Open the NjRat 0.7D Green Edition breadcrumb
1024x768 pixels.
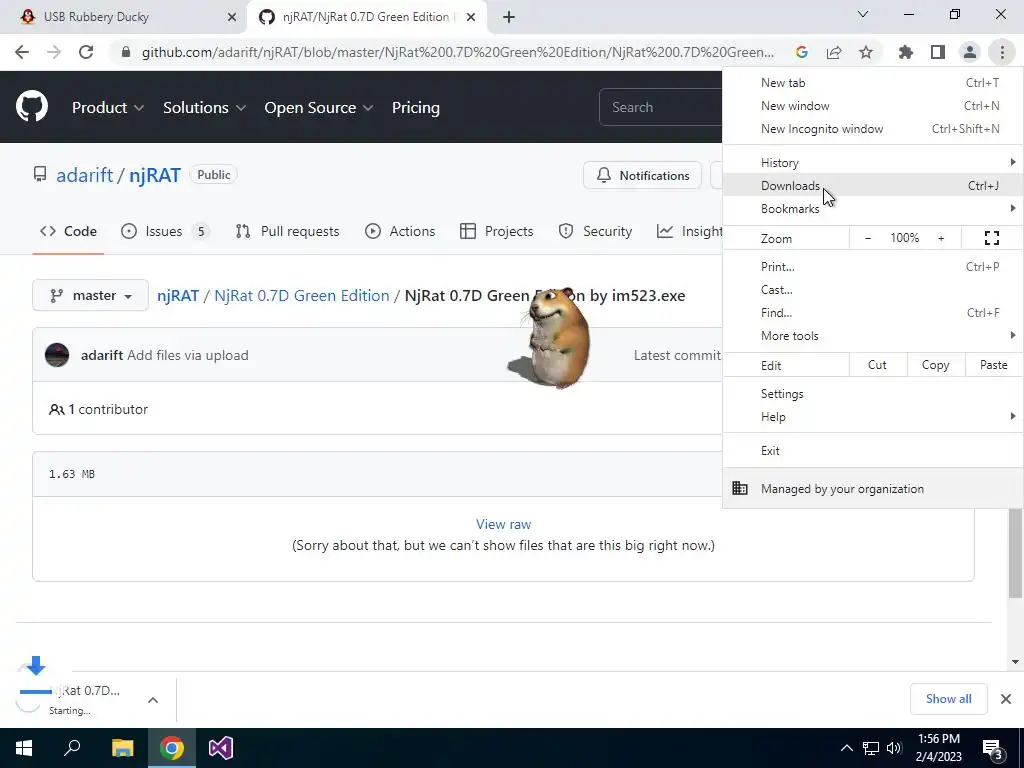tap(302, 296)
